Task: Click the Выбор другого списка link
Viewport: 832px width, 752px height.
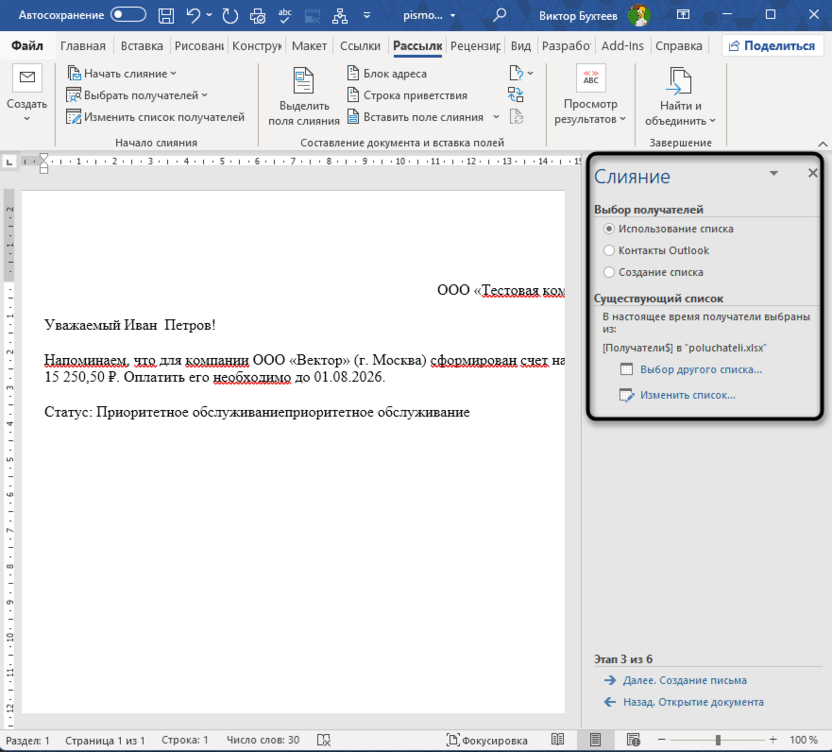Action: pos(700,369)
